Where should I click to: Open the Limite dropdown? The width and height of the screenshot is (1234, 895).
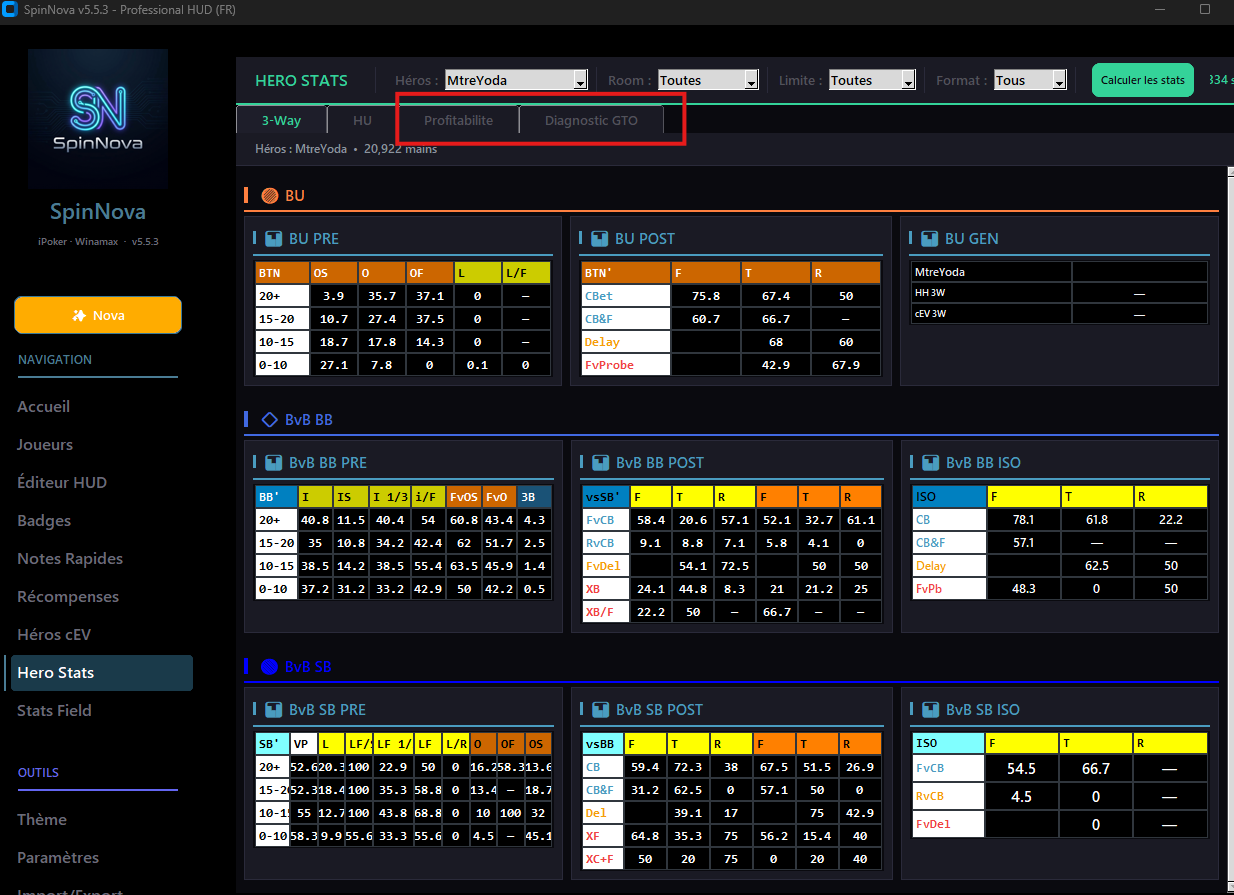point(872,80)
